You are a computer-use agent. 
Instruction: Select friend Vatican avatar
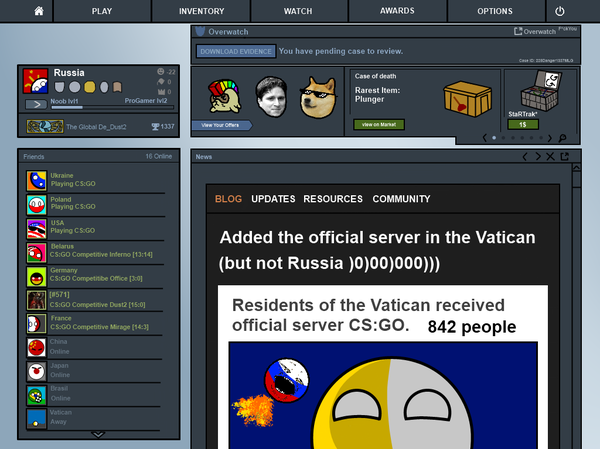[x=36, y=419]
